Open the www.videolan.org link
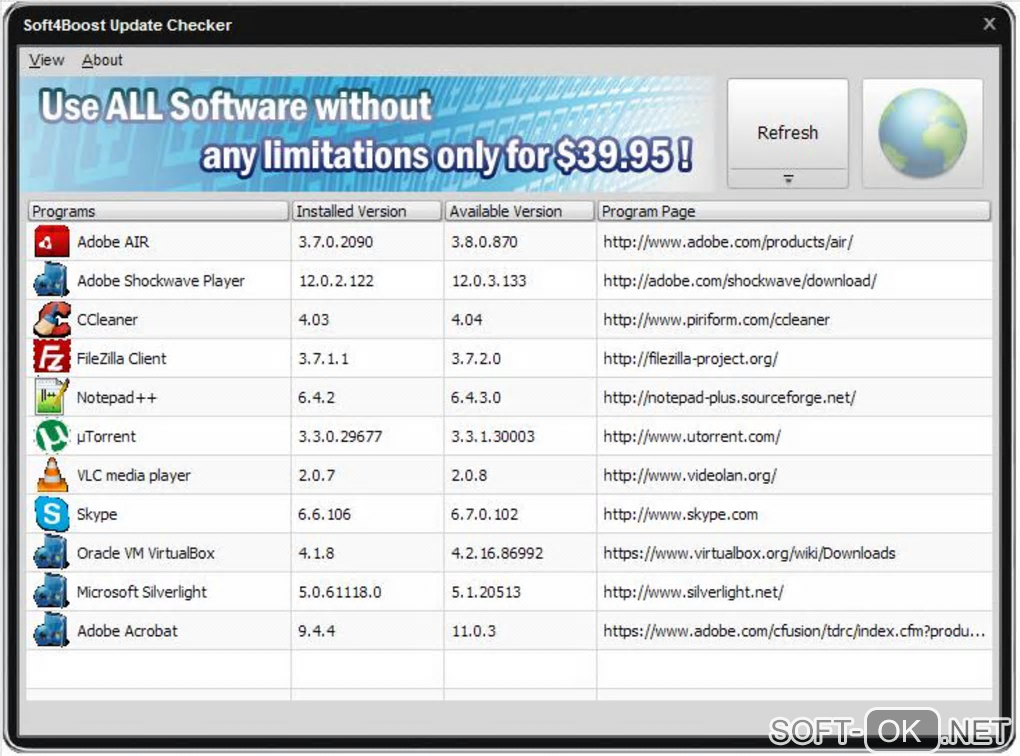Screen dimensions: 1020x756 point(690,475)
